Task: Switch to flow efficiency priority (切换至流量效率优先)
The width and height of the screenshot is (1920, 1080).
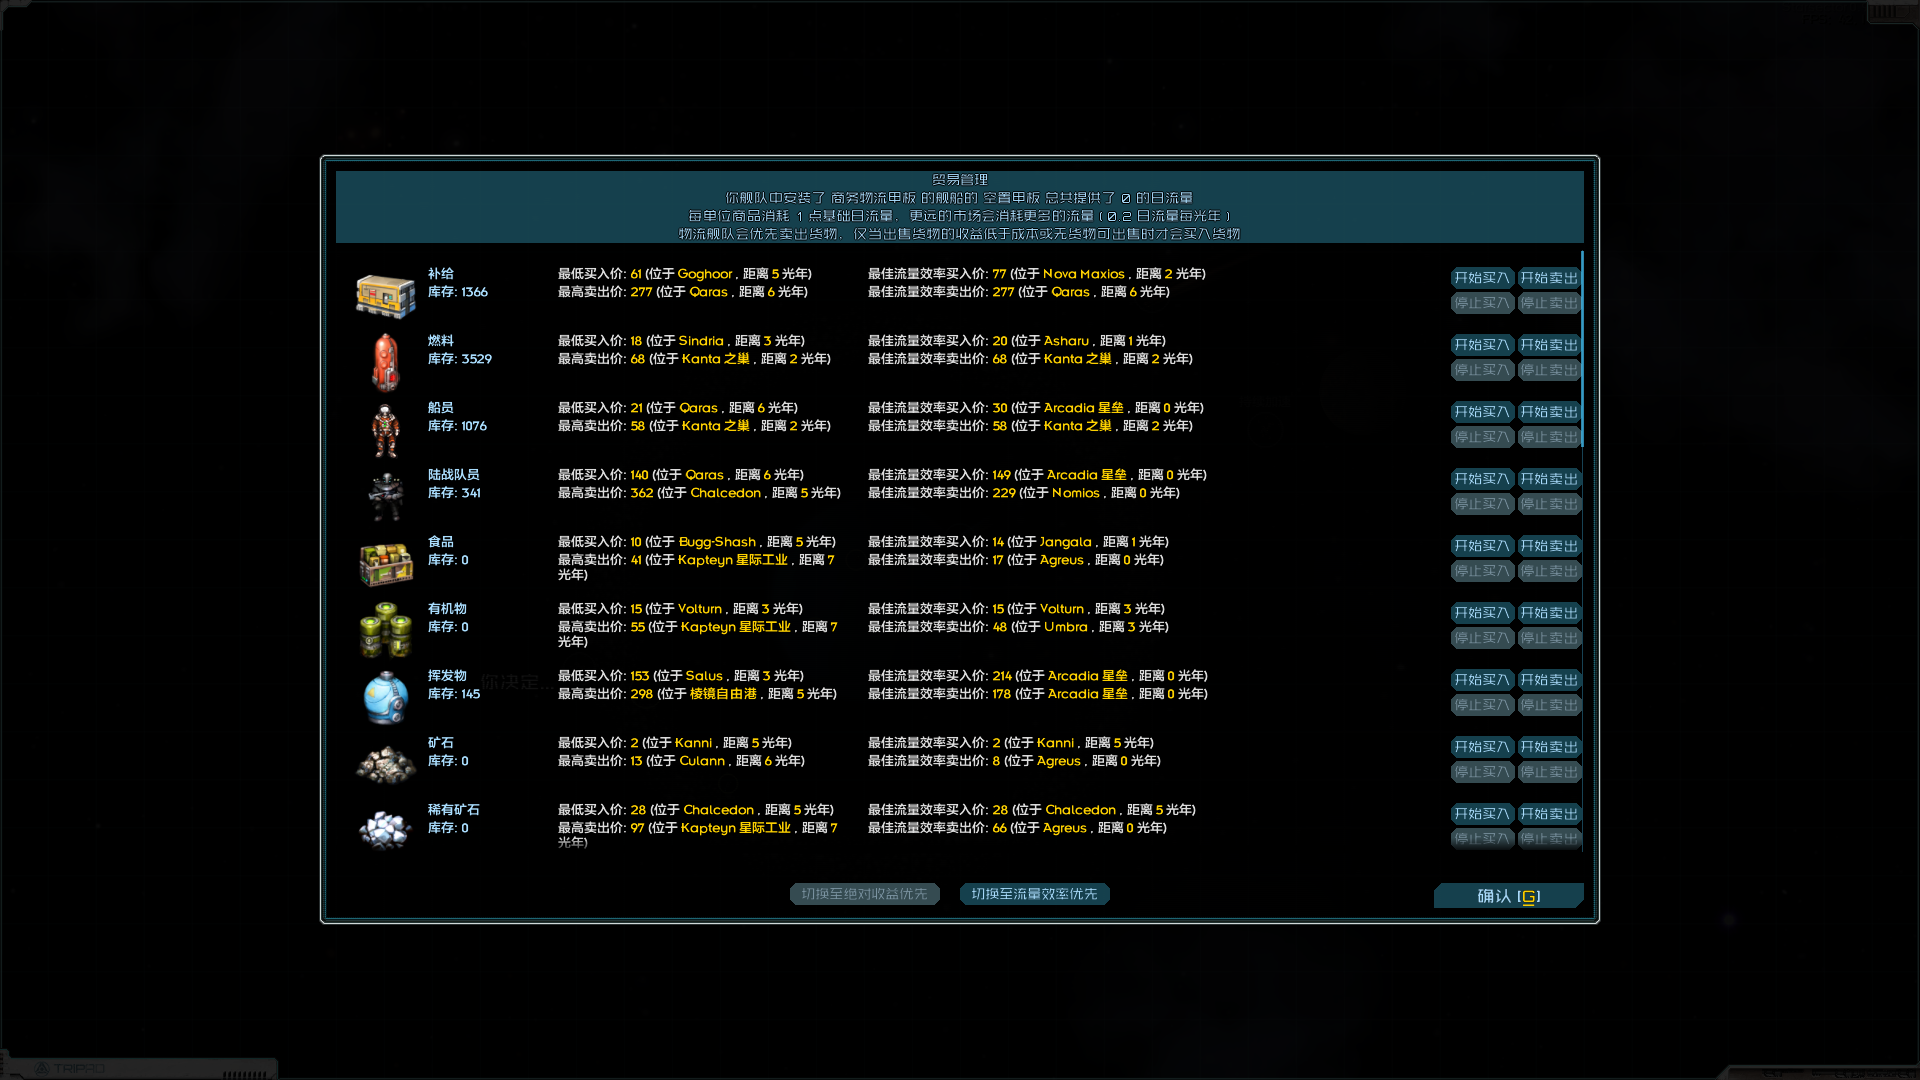Action: coord(1034,894)
